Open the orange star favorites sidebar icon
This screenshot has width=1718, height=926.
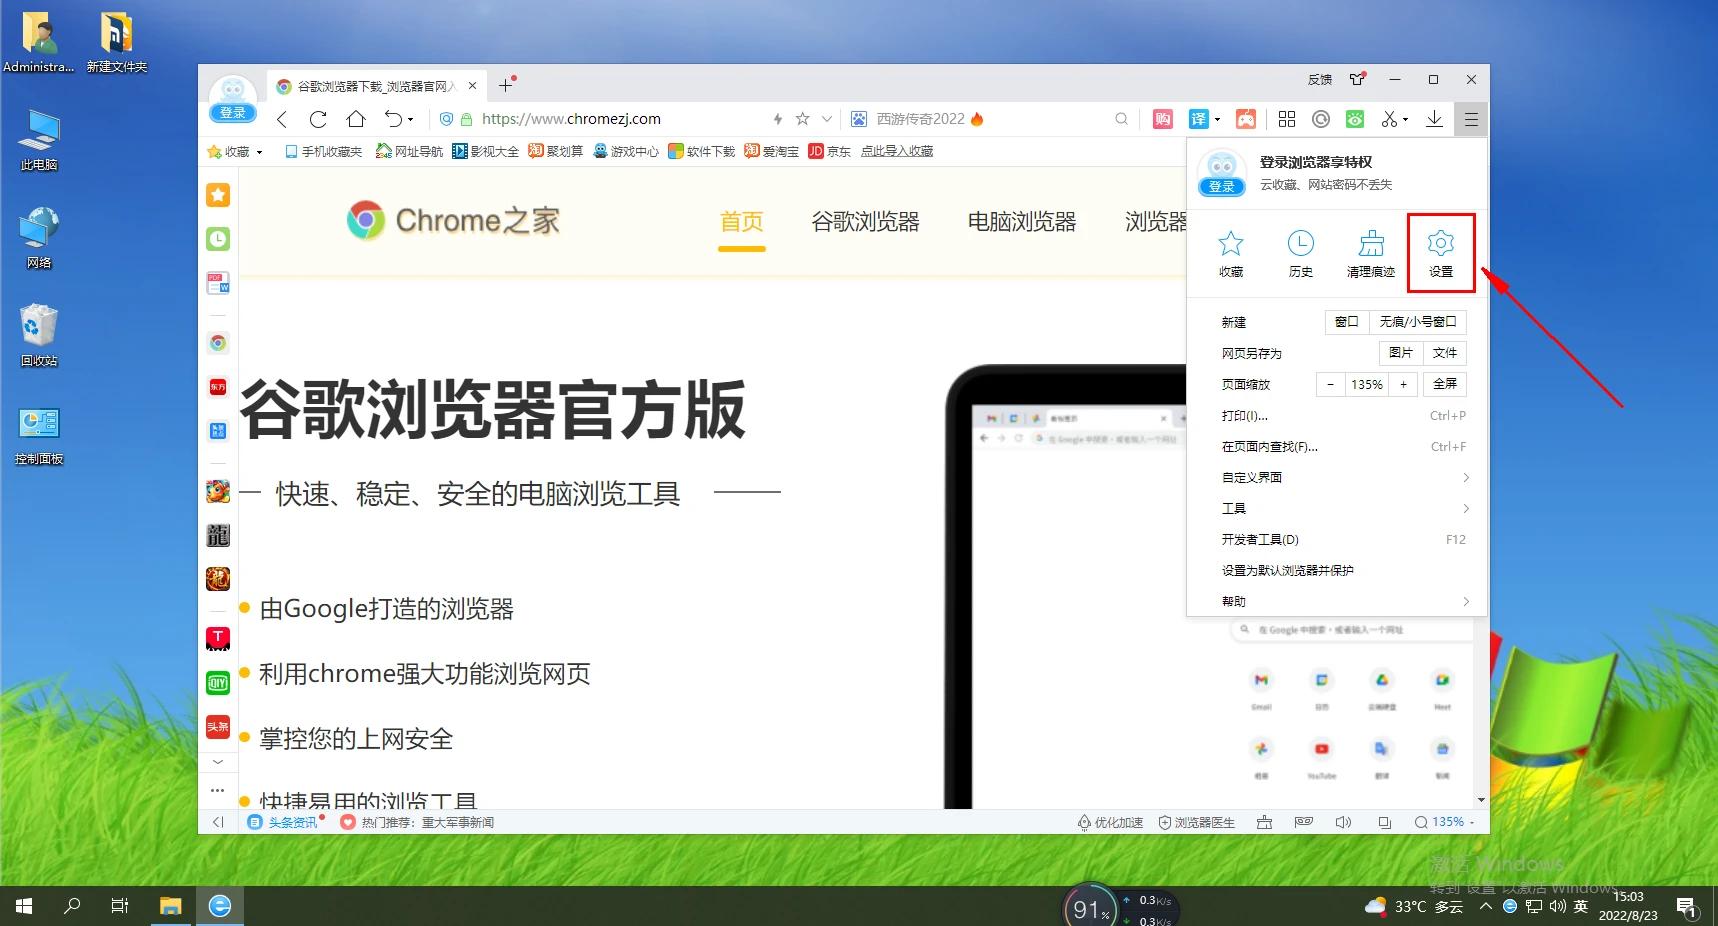(x=218, y=195)
